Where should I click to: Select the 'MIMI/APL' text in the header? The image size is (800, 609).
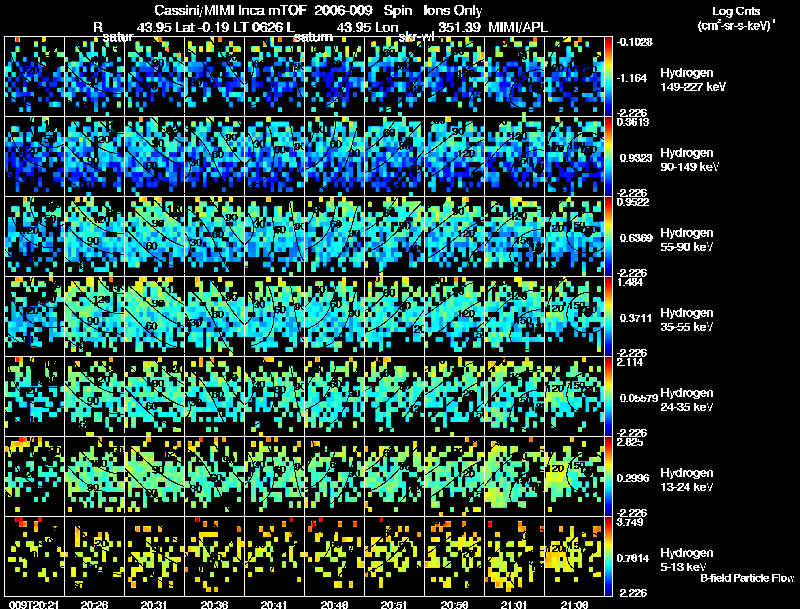pyautogui.click(x=518, y=27)
